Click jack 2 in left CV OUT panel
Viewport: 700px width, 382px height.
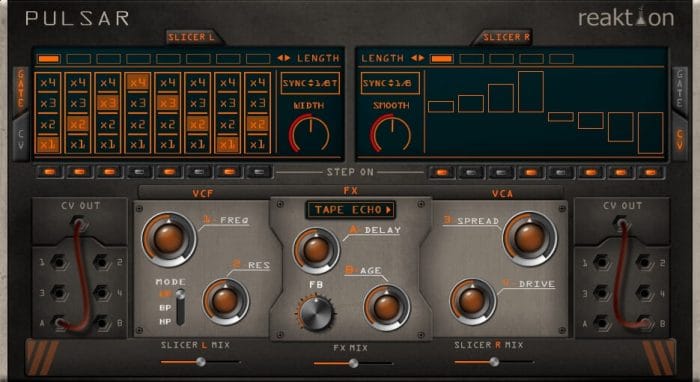pyautogui.click(x=102, y=262)
